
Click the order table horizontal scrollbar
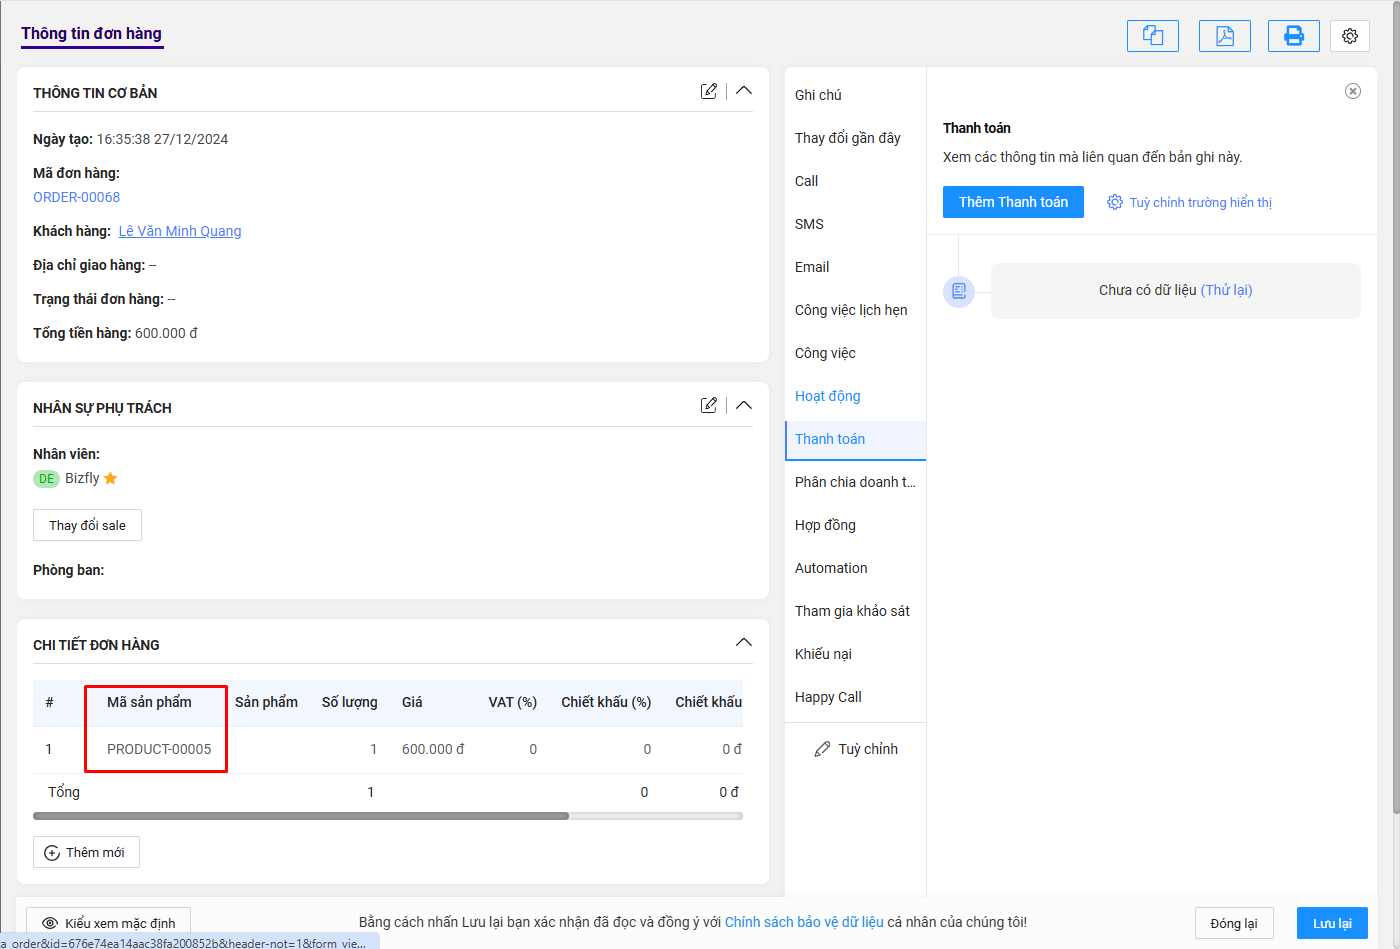pos(301,816)
